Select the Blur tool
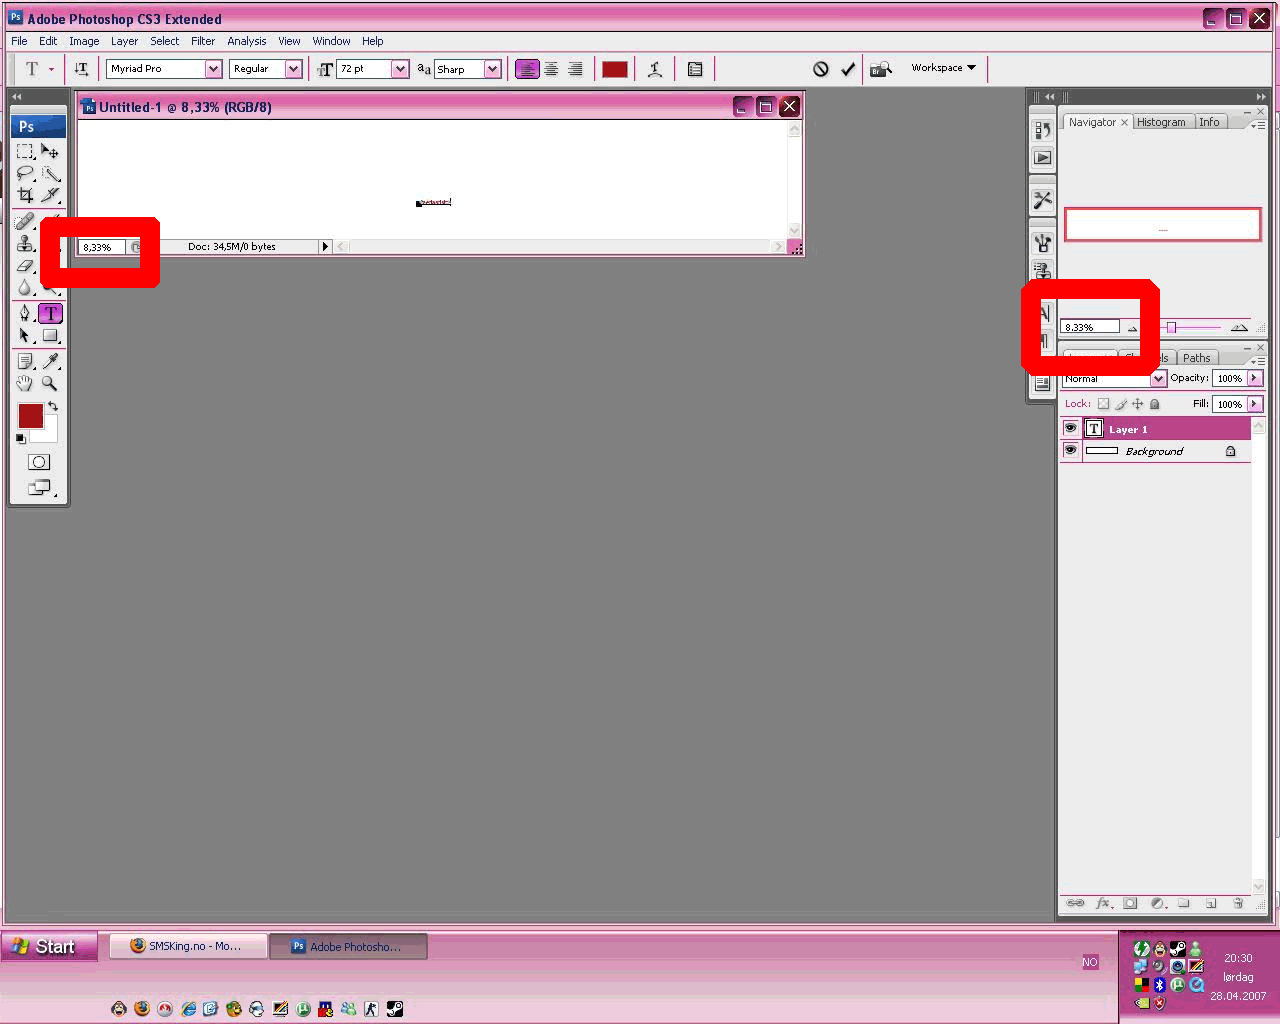This screenshot has width=1280, height=1024. click(25, 288)
